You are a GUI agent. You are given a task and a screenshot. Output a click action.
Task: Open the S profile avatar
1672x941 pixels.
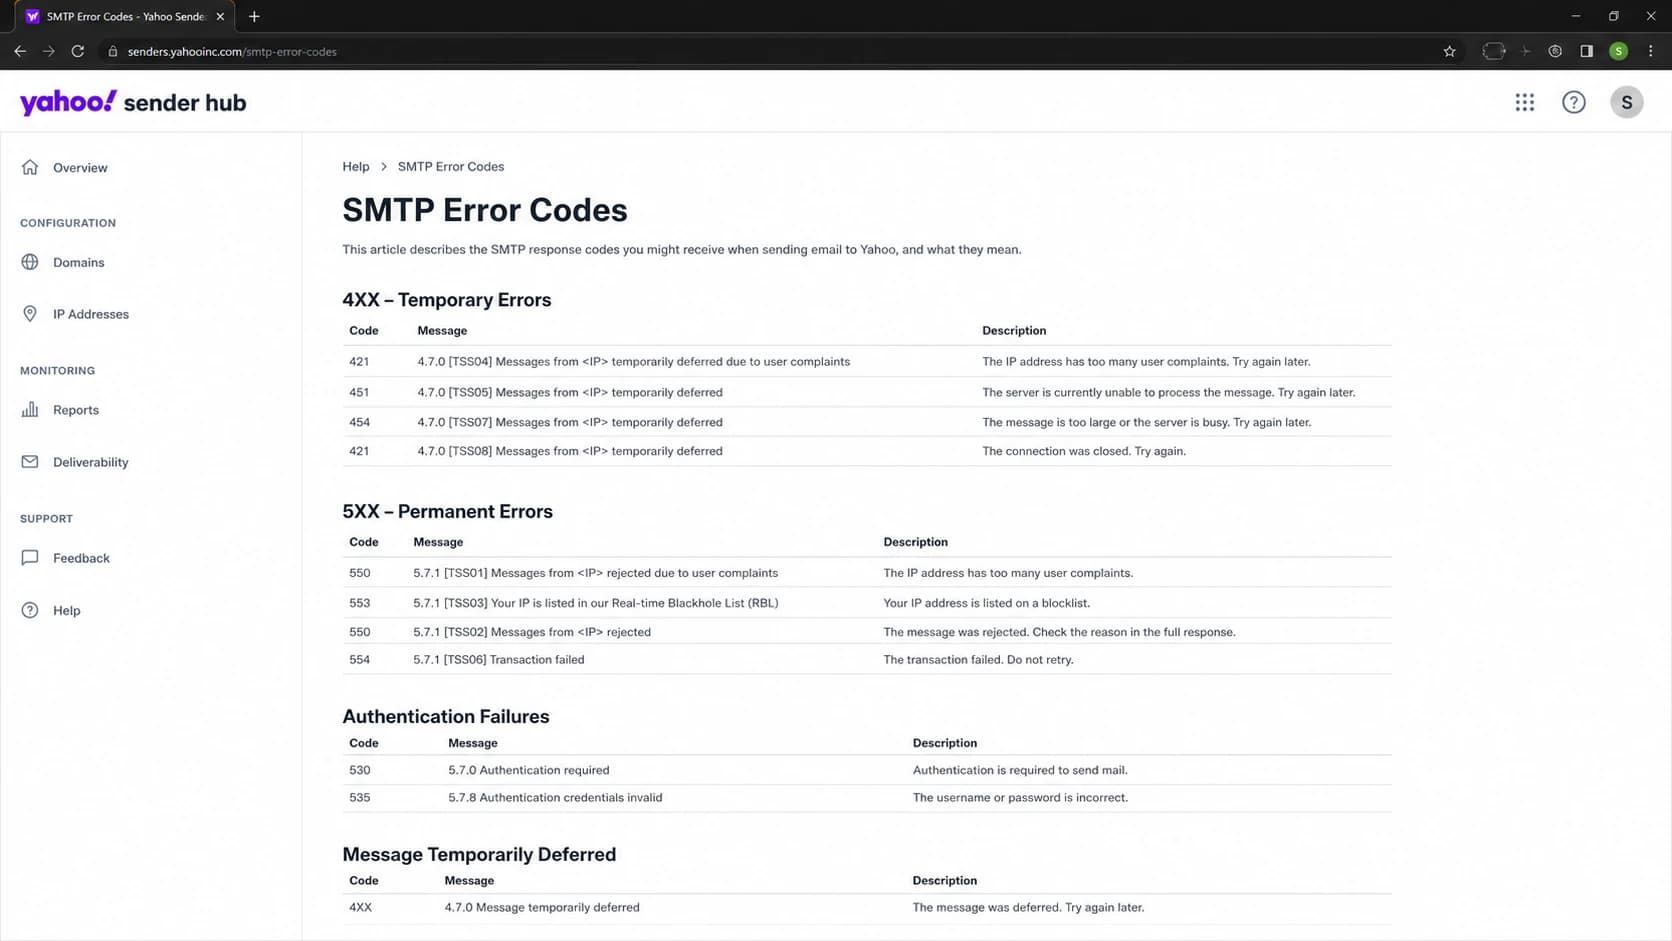(1626, 102)
